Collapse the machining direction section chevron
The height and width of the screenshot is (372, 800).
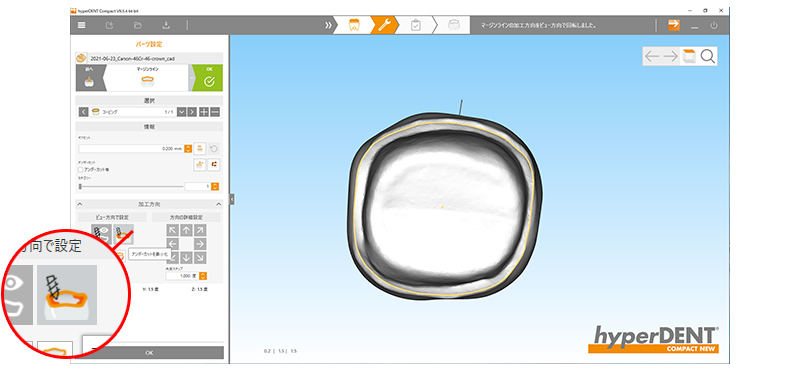pyautogui.click(x=218, y=204)
